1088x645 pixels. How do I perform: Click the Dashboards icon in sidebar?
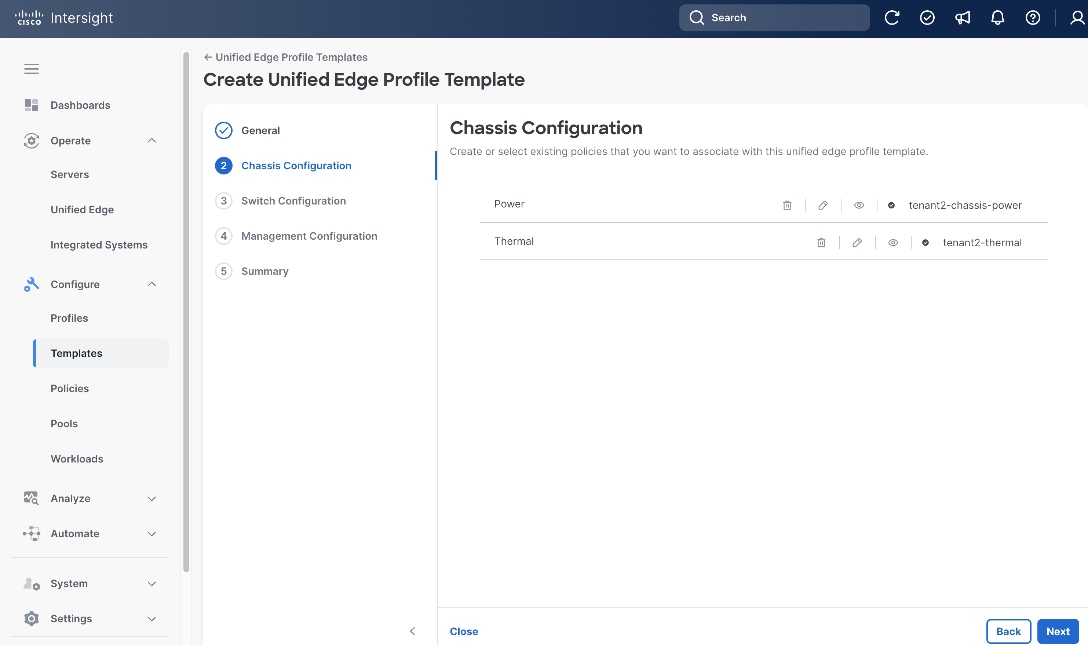coord(31,105)
